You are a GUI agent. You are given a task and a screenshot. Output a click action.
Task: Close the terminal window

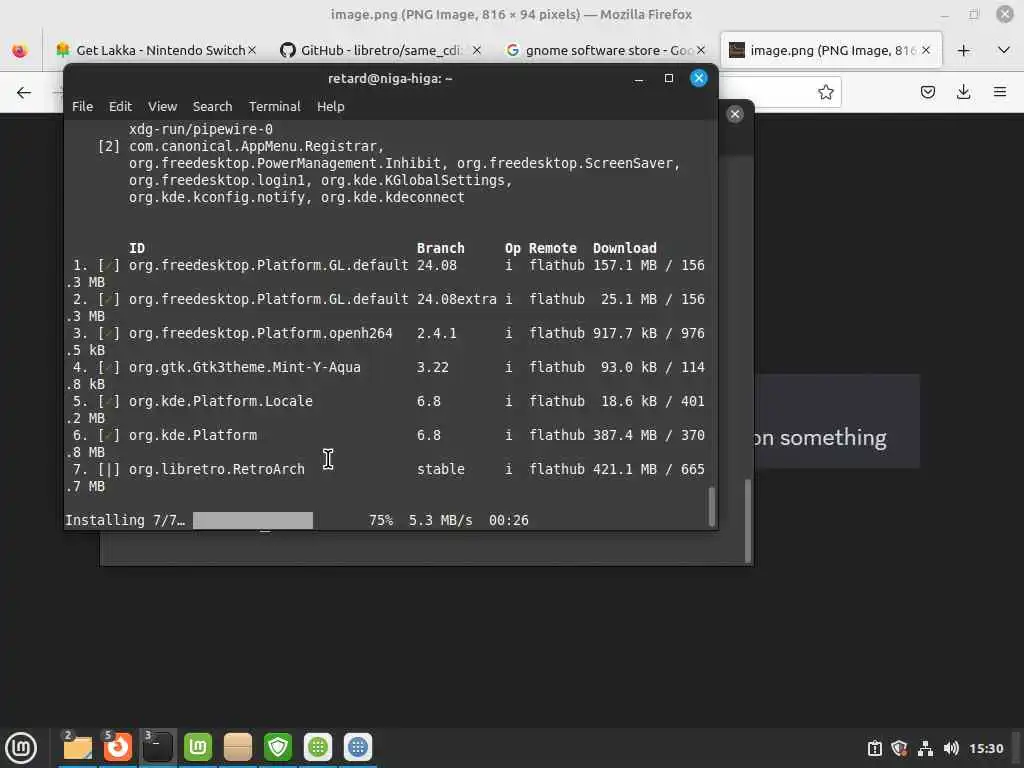point(699,78)
